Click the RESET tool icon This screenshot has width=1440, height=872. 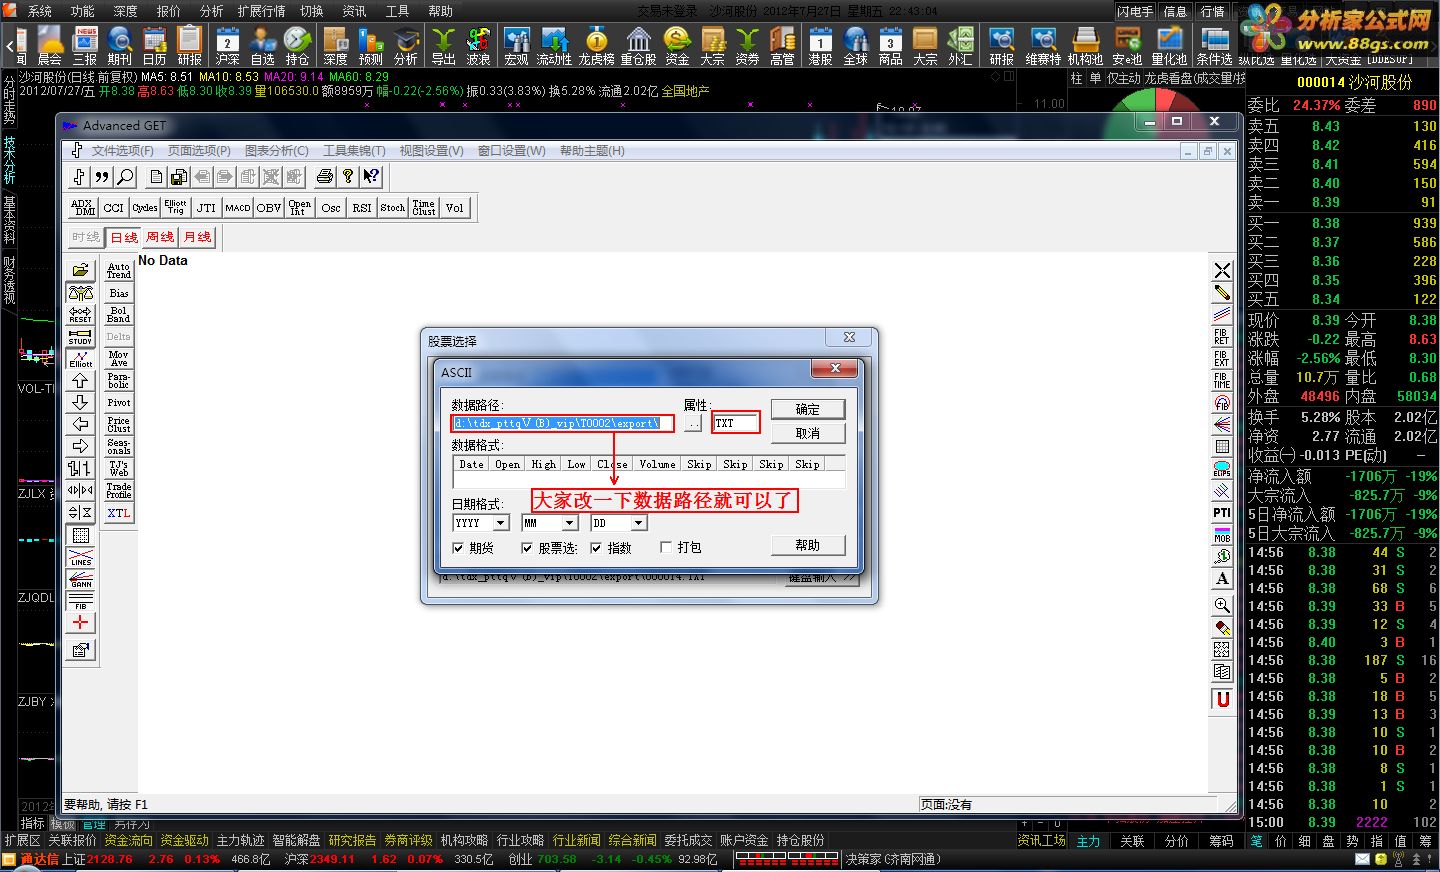[81, 314]
